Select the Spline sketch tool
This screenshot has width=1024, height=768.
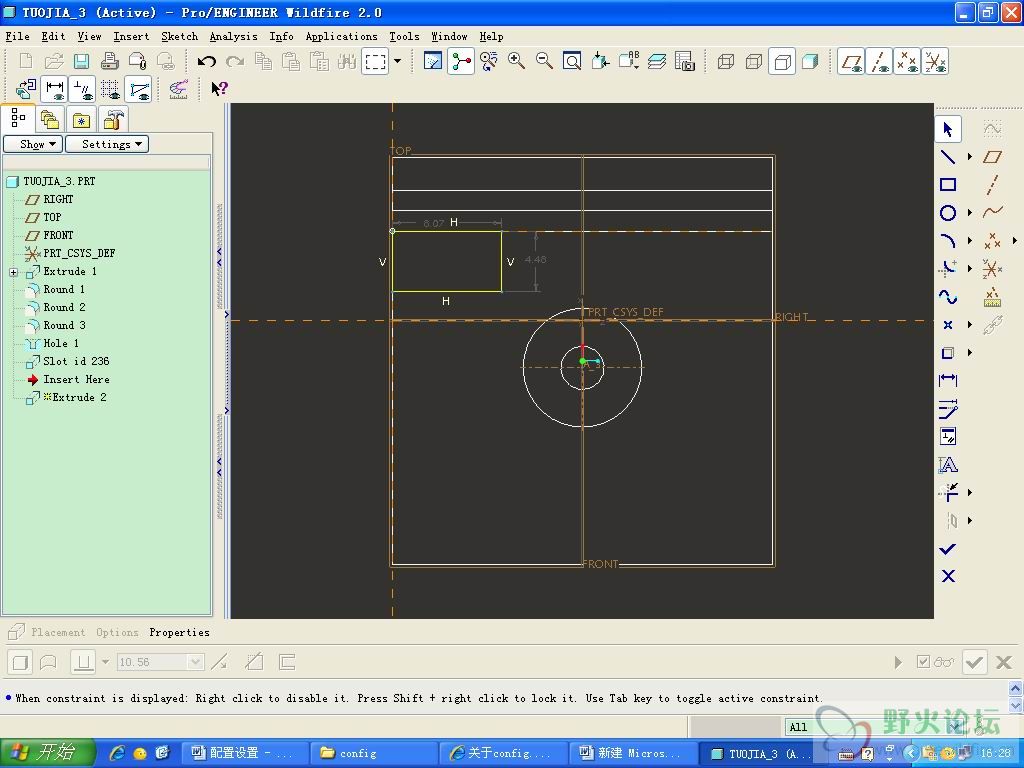(x=948, y=296)
